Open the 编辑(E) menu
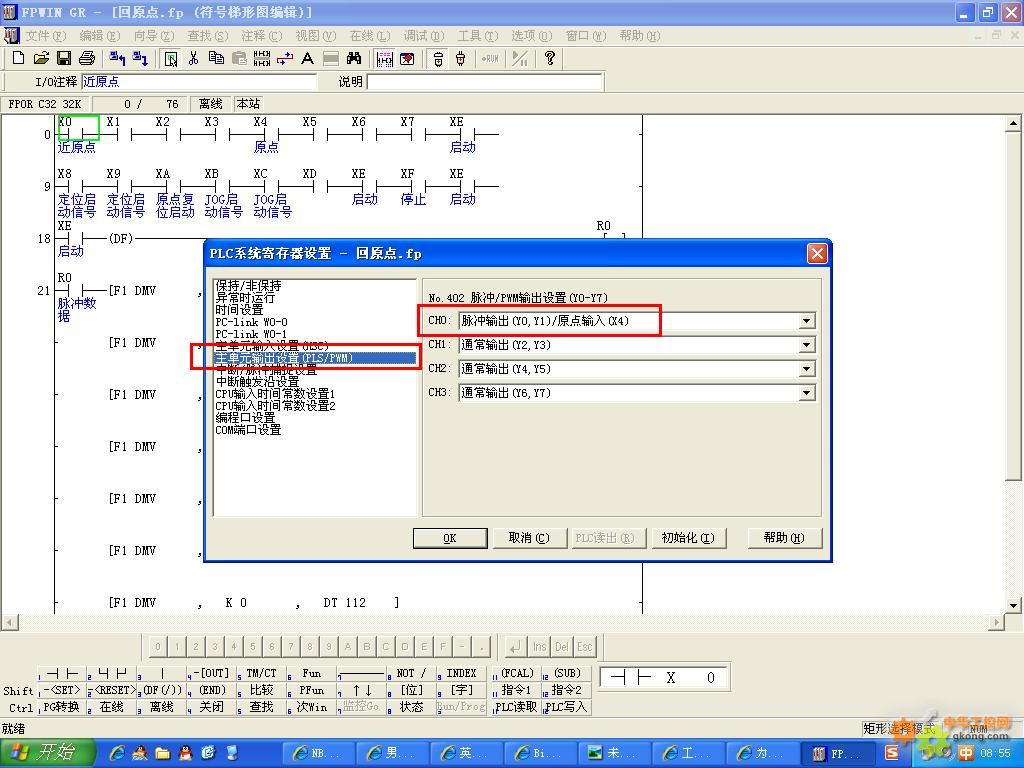The width and height of the screenshot is (1024, 768). (100, 35)
